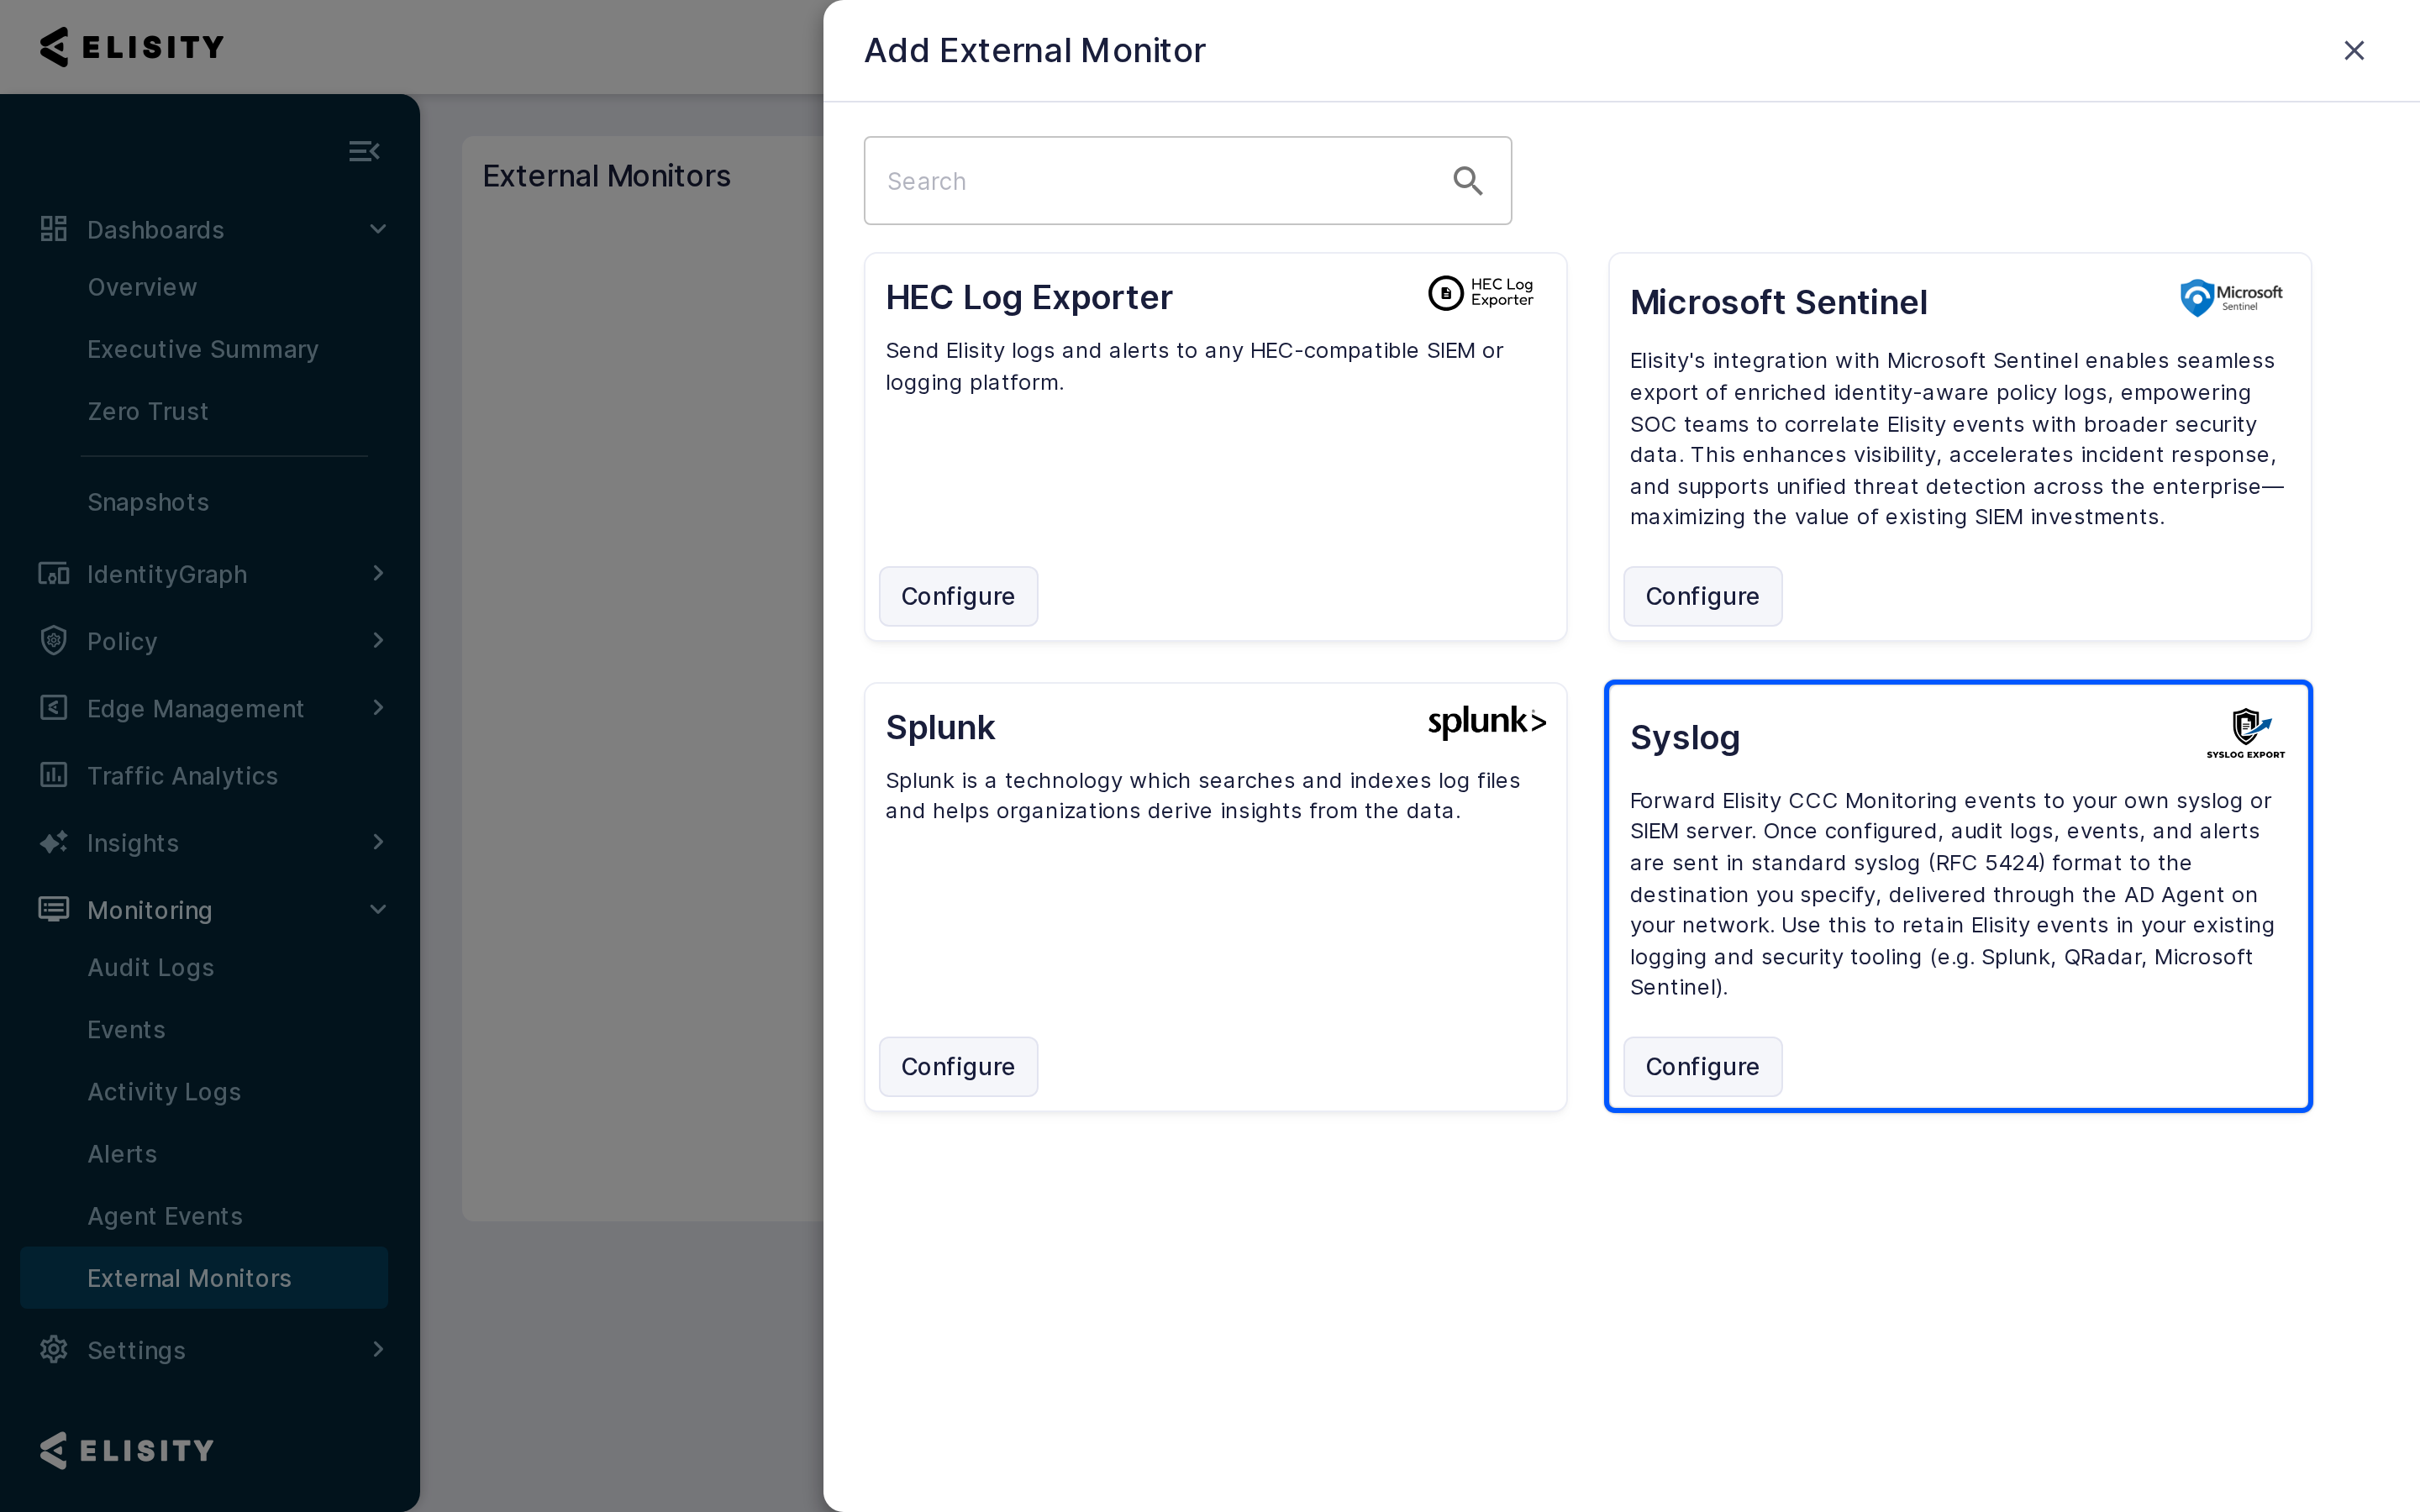This screenshot has height=1512, width=2420.
Task: Click the Monitoring menu label
Action: click(150, 910)
